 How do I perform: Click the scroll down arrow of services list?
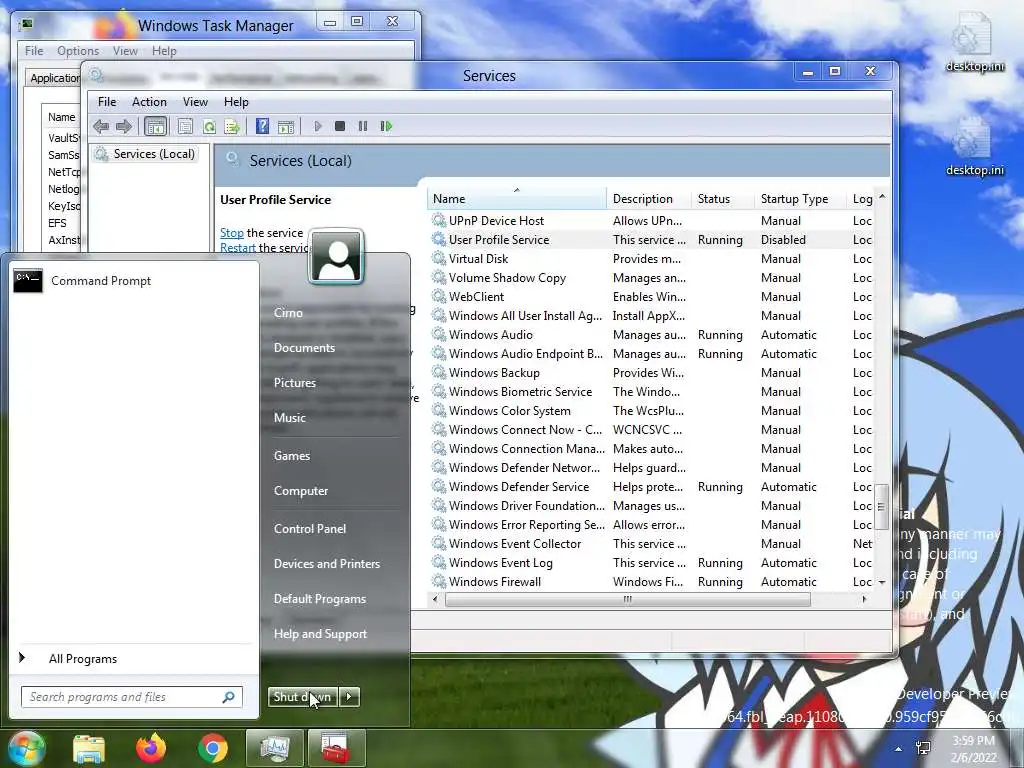click(882, 582)
